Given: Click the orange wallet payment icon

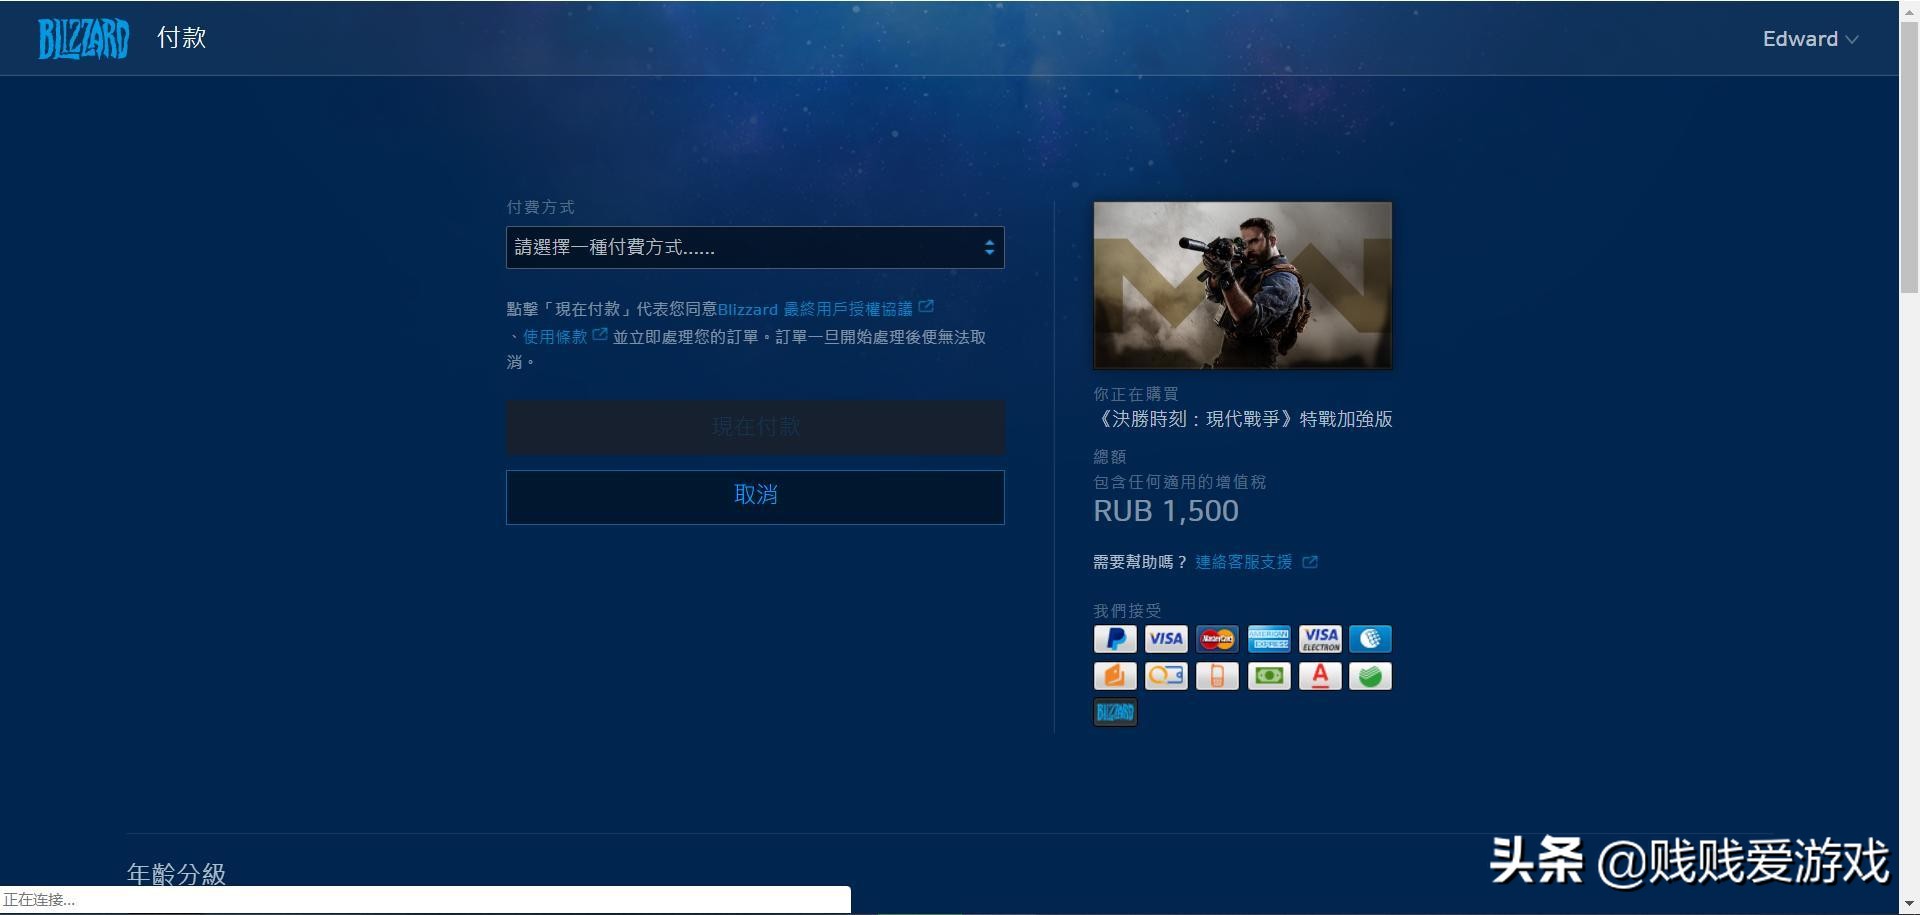Looking at the screenshot, I should pos(1115,676).
